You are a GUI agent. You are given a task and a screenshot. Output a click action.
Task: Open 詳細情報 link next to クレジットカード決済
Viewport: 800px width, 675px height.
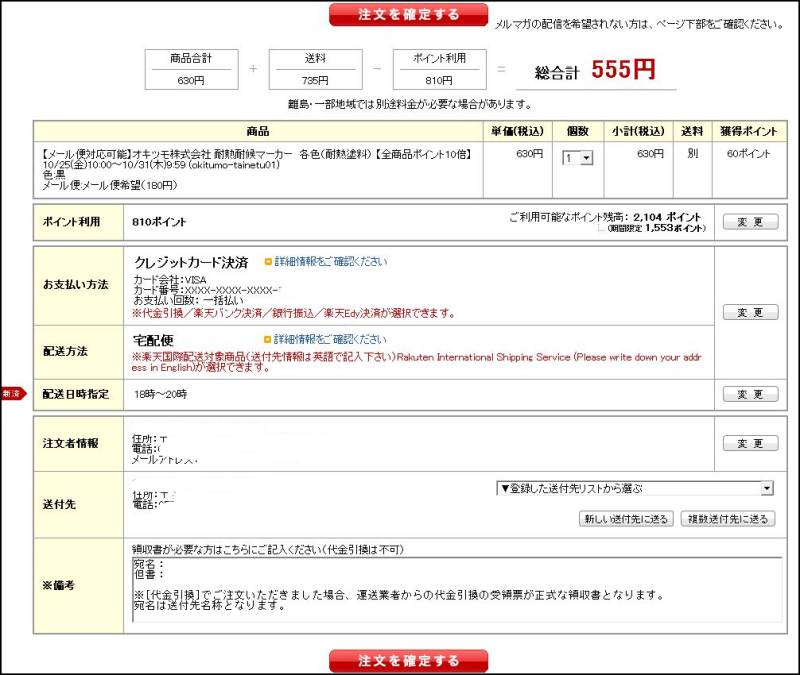pos(330,262)
